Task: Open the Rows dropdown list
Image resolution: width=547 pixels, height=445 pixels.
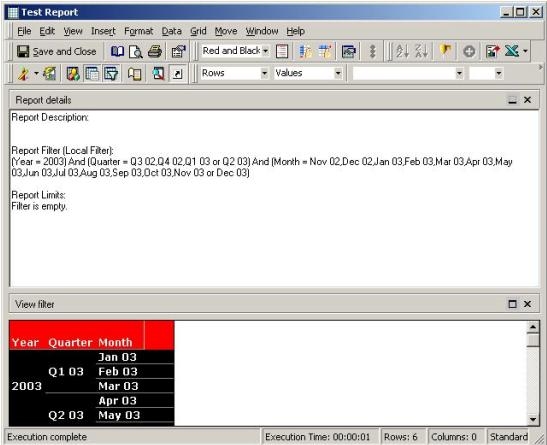Action: pyautogui.click(x=264, y=73)
